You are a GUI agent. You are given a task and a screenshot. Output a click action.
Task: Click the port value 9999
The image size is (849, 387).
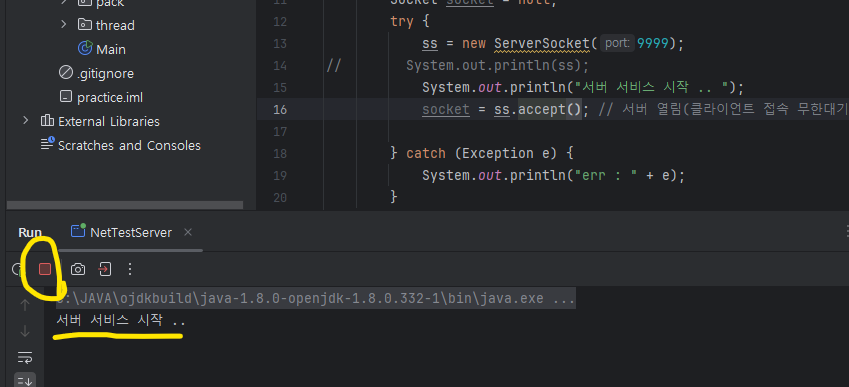pyautogui.click(x=653, y=43)
